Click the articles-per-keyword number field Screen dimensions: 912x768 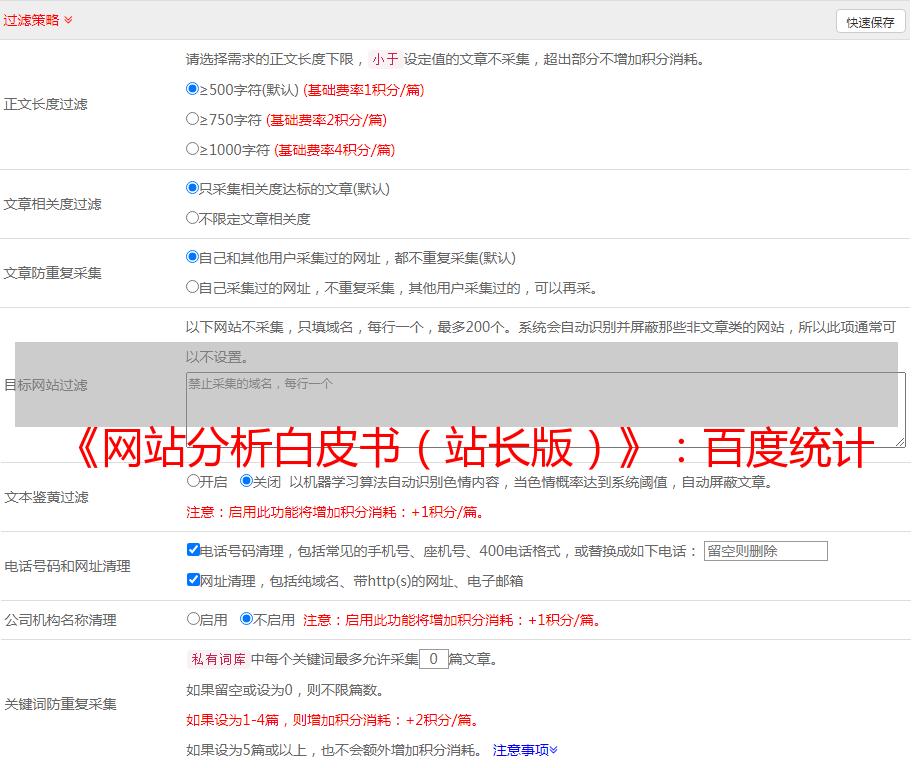[x=434, y=659]
